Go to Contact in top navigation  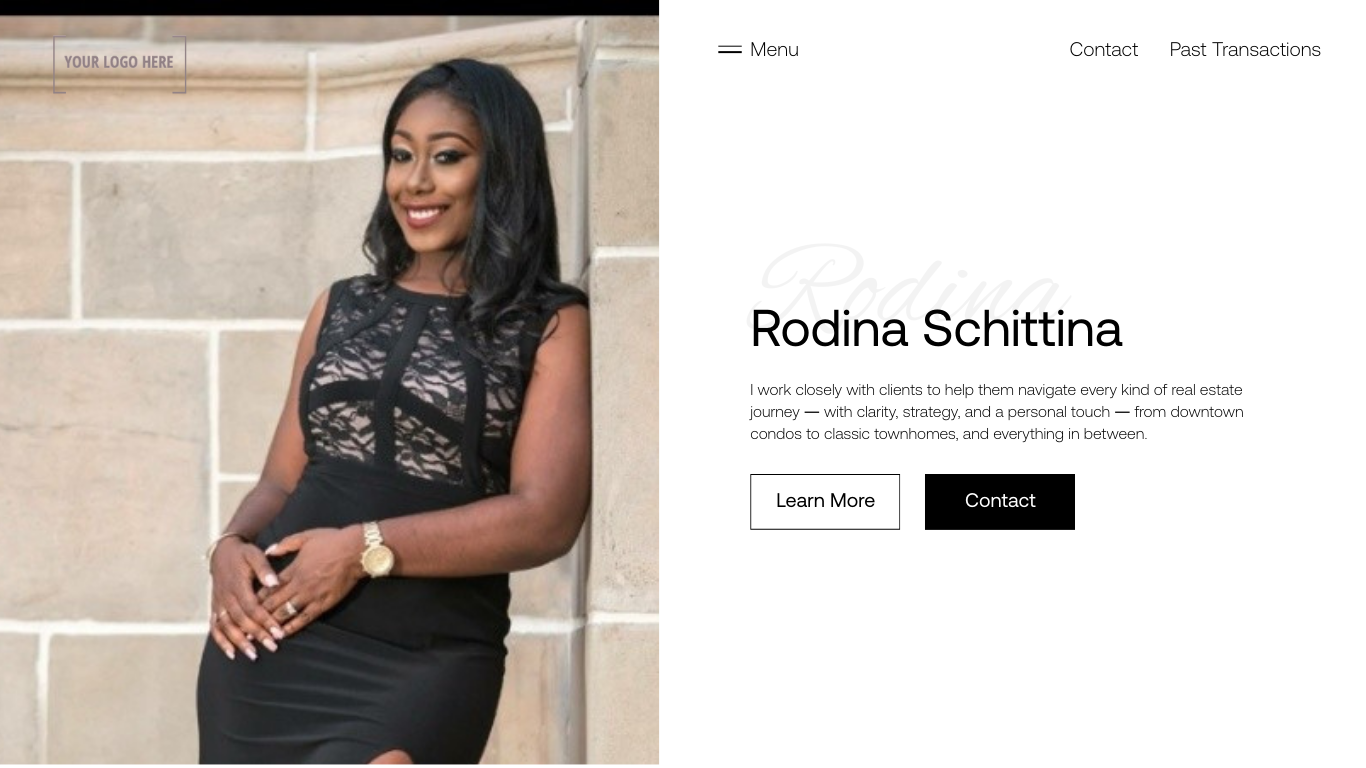(1103, 49)
